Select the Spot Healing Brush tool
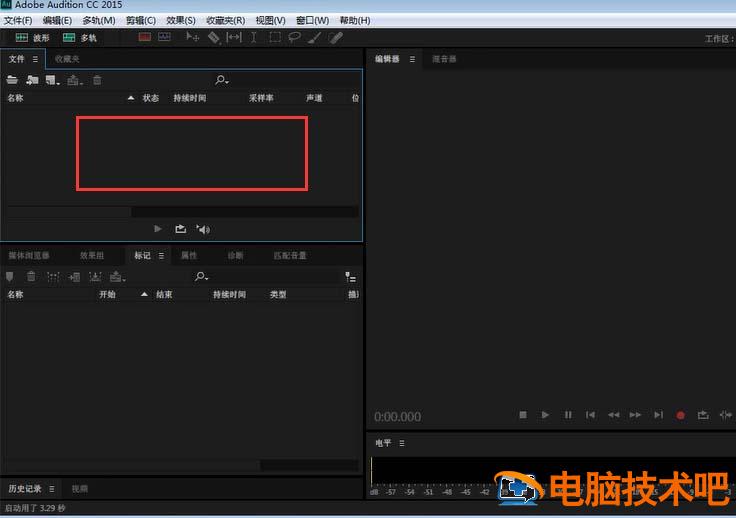Image resolution: width=736 pixels, height=518 pixels. 336,38
